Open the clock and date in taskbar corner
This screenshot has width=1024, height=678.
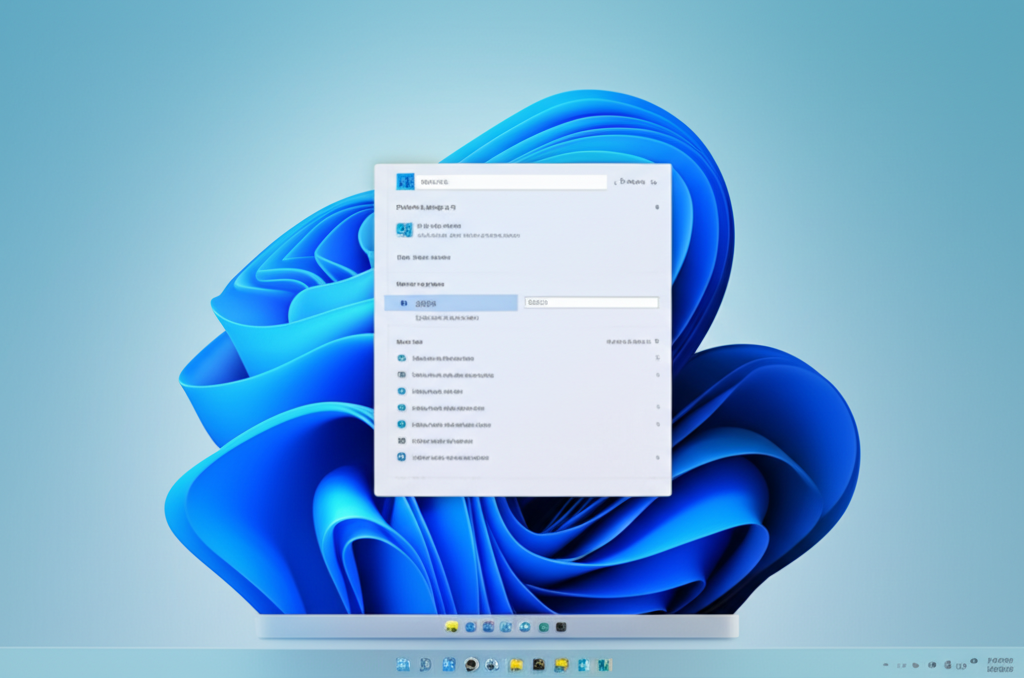point(999,664)
